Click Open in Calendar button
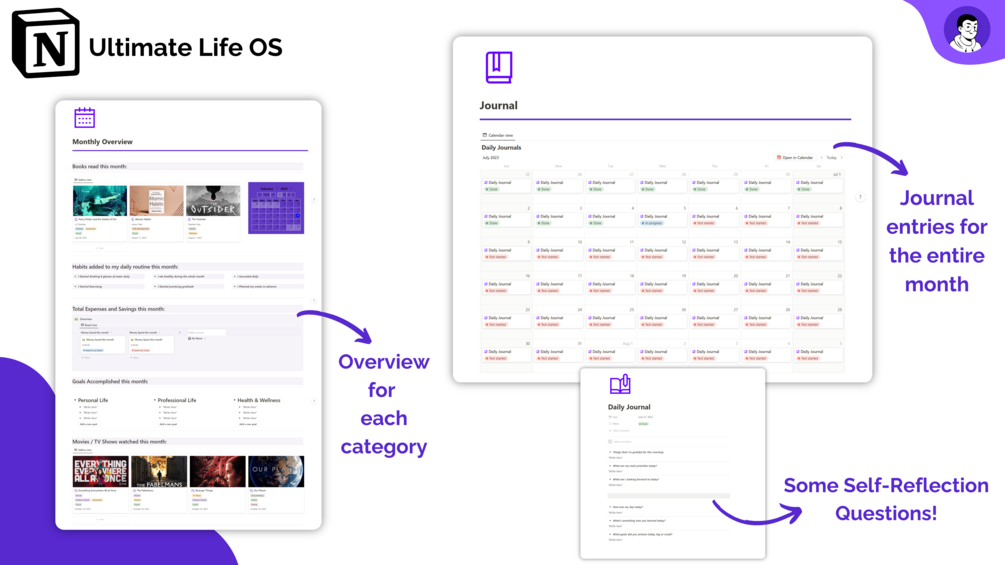1005x565 pixels. tap(795, 158)
